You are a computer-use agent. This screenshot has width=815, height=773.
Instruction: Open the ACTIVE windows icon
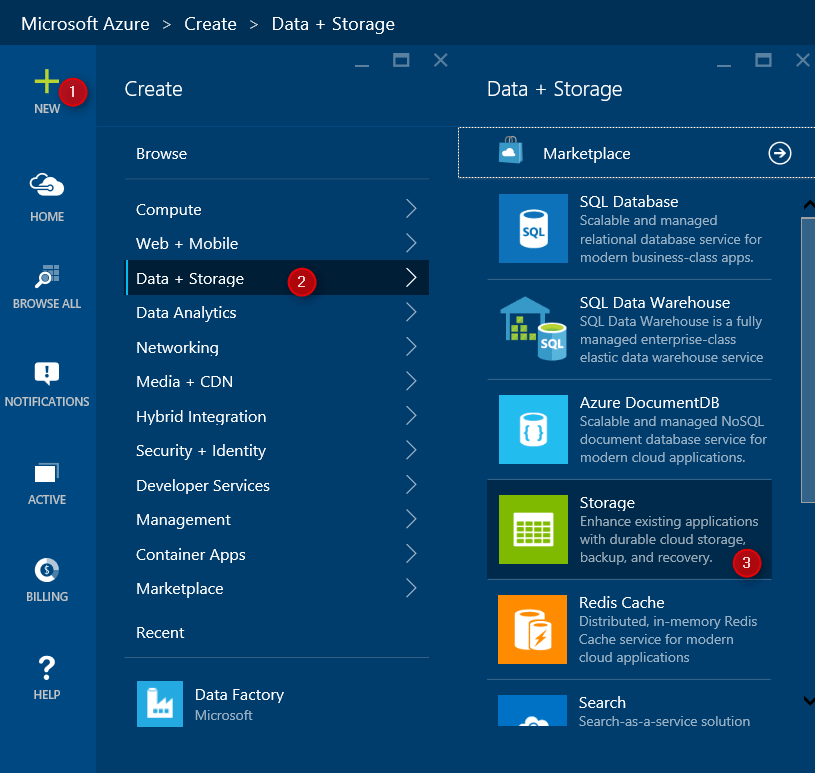(x=47, y=473)
